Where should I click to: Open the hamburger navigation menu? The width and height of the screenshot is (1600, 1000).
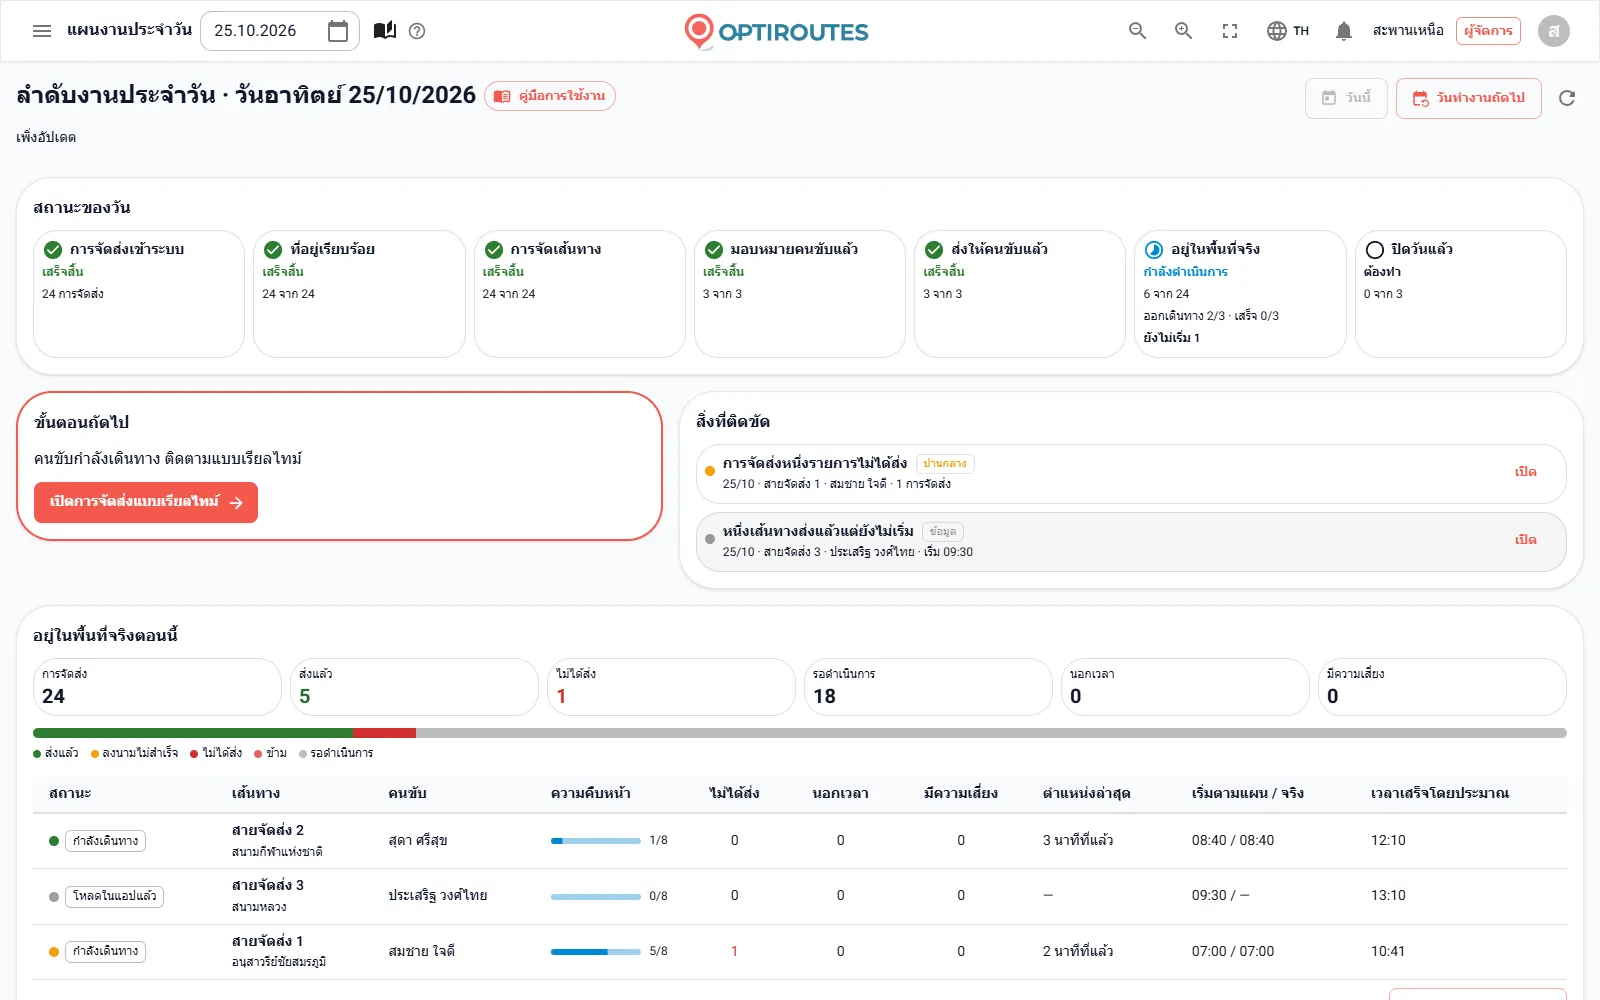tap(42, 31)
